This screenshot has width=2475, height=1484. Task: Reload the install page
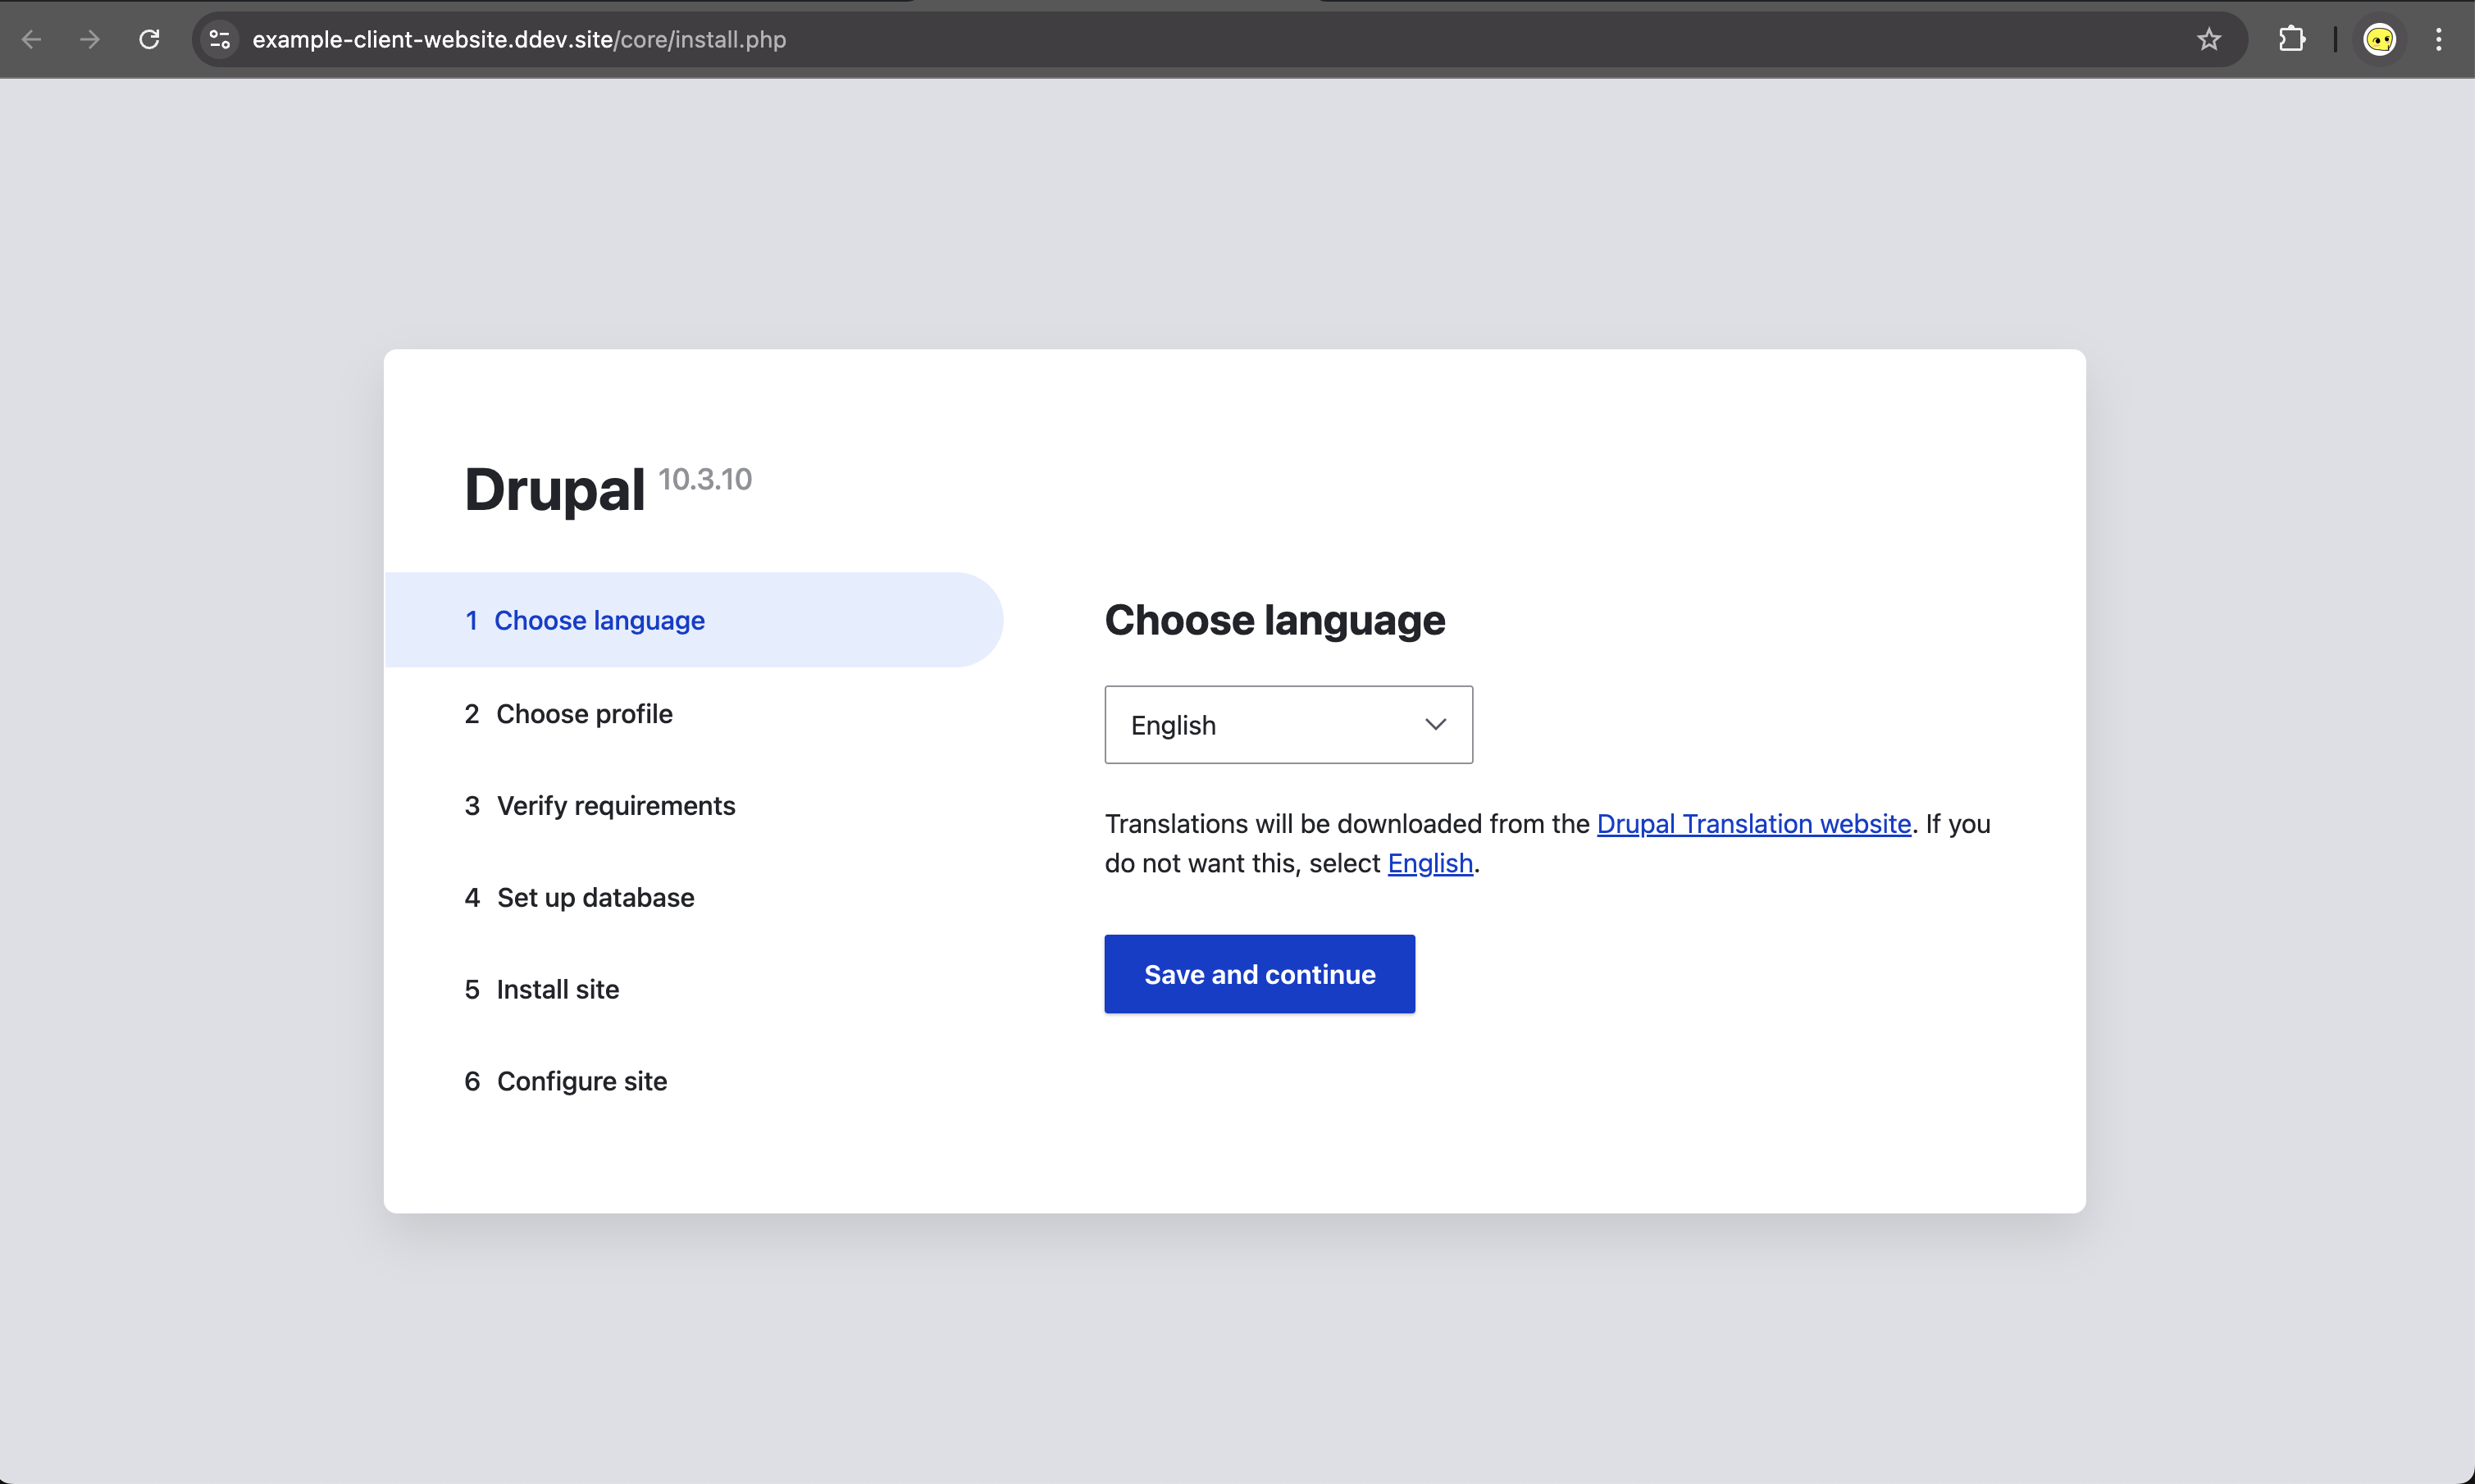click(149, 39)
